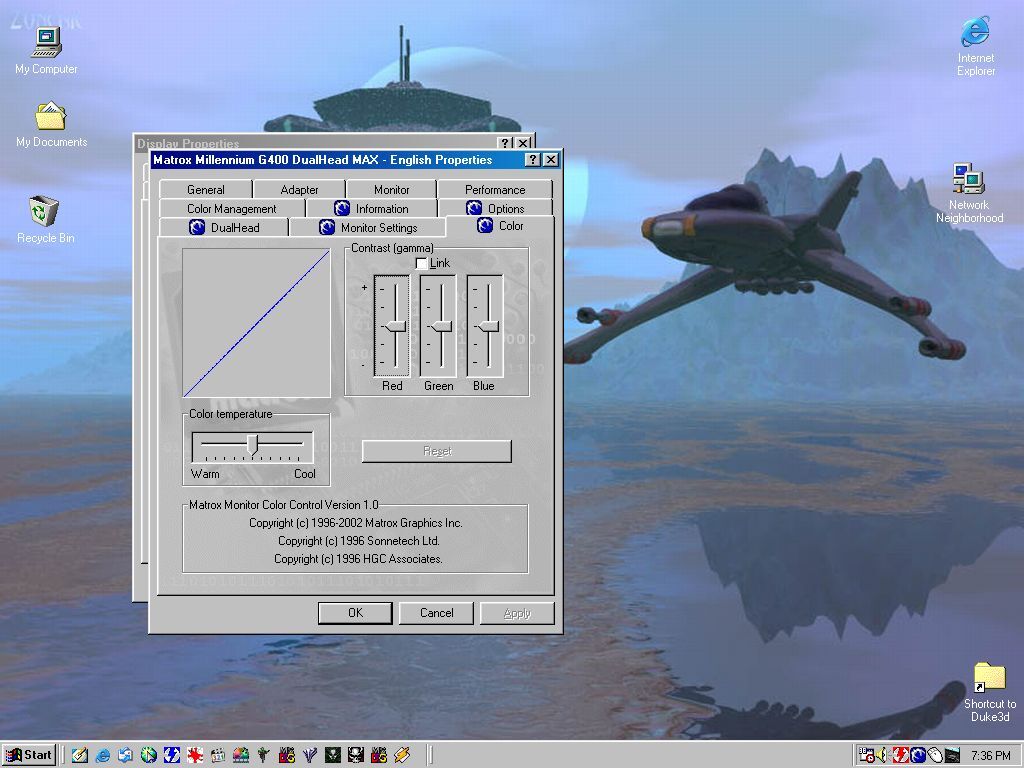Launch Winamp from the quick launch bar
Viewport: 1024px width, 768px height.
[x=402, y=755]
